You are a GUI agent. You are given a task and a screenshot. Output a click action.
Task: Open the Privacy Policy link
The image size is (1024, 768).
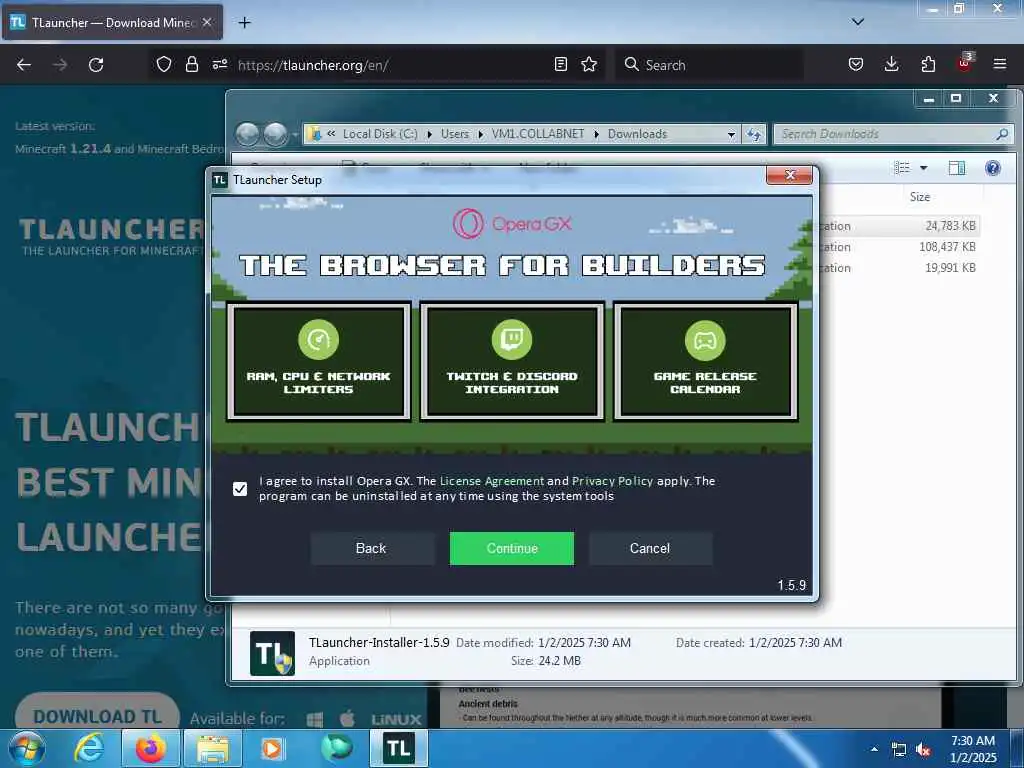coord(612,481)
